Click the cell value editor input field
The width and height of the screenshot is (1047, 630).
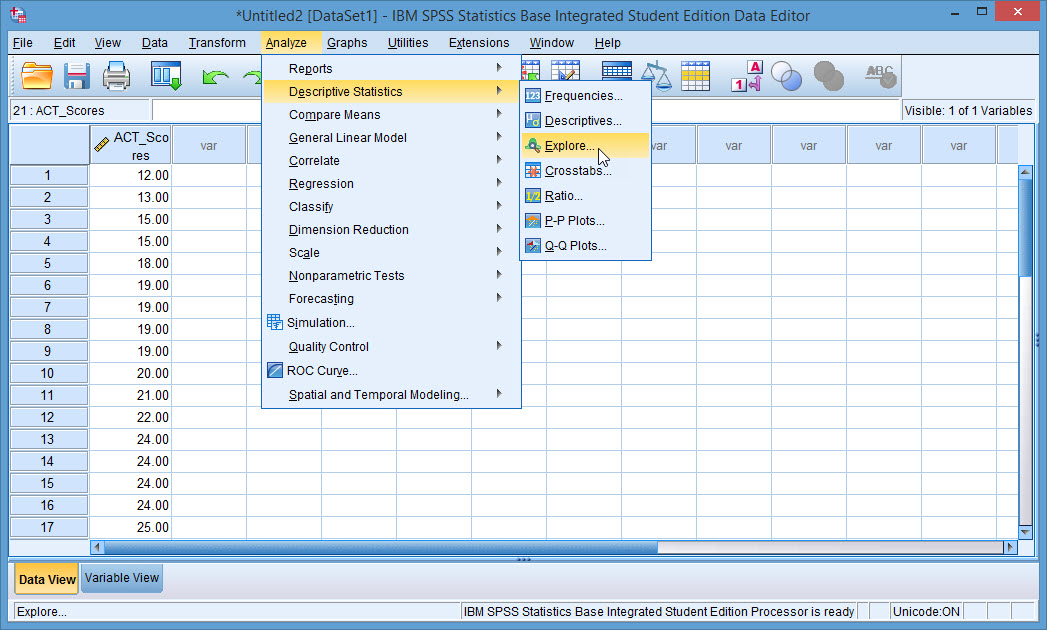point(526,110)
